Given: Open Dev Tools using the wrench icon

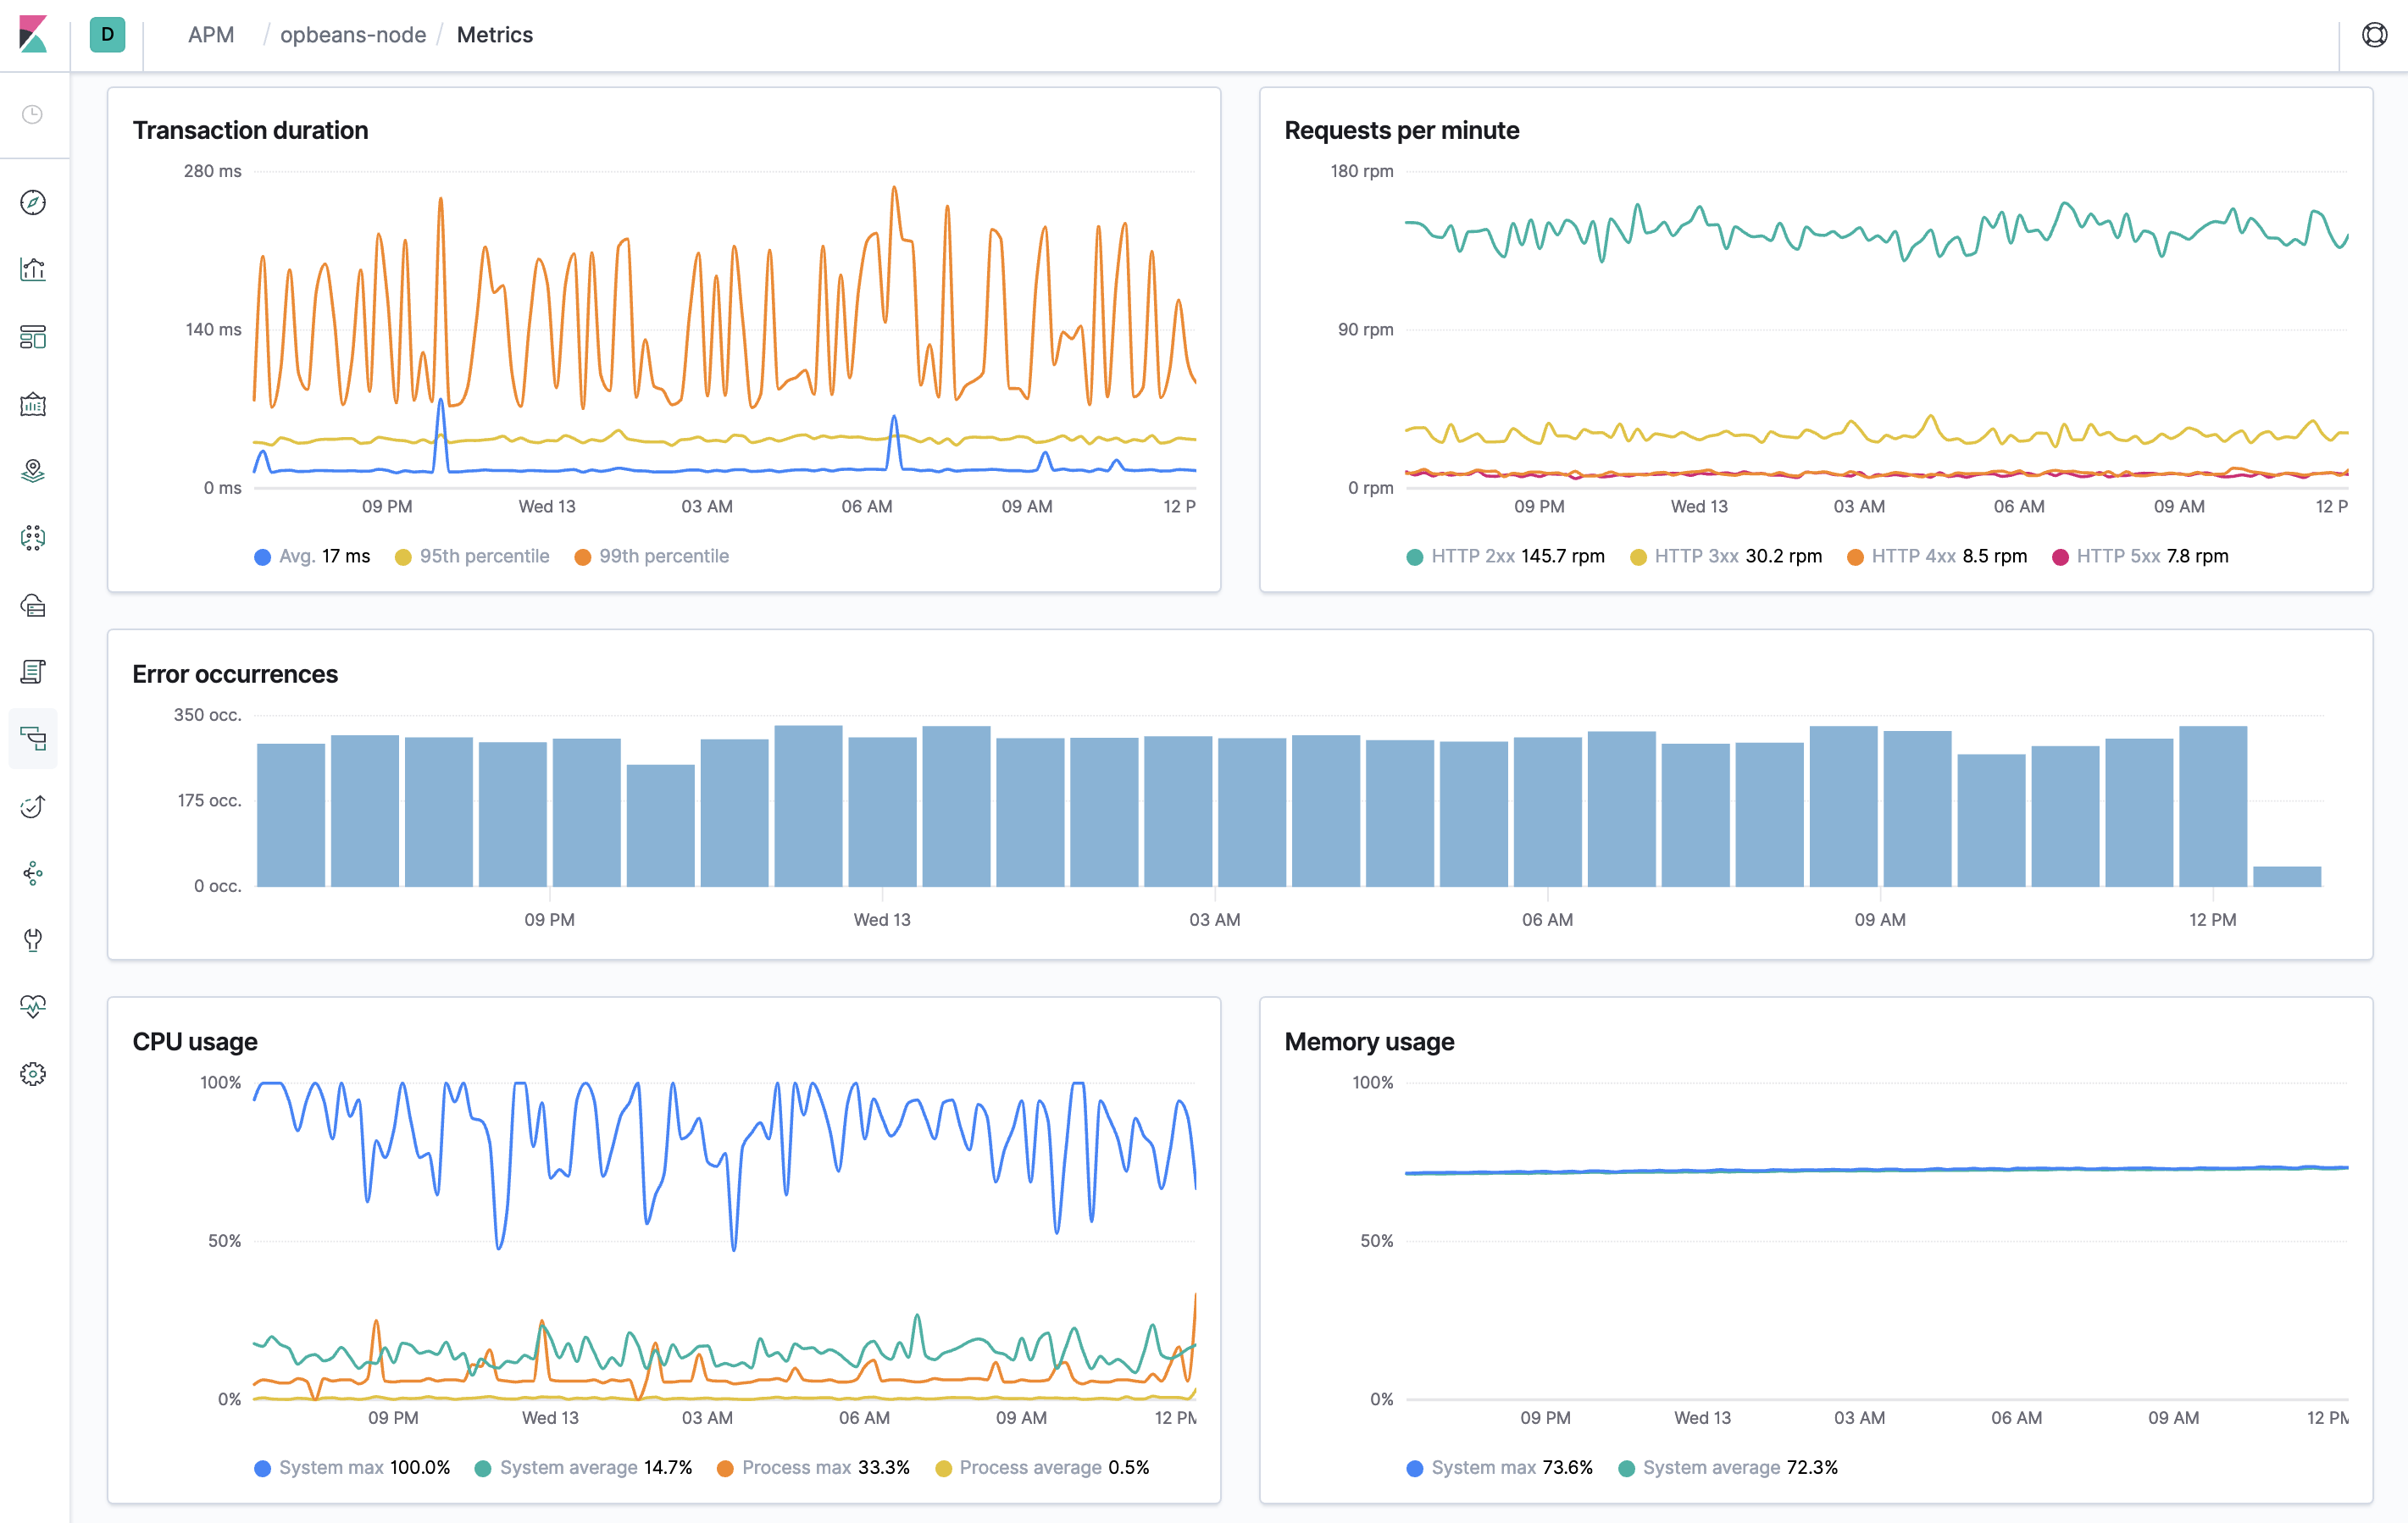Looking at the screenshot, I should (33, 939).
